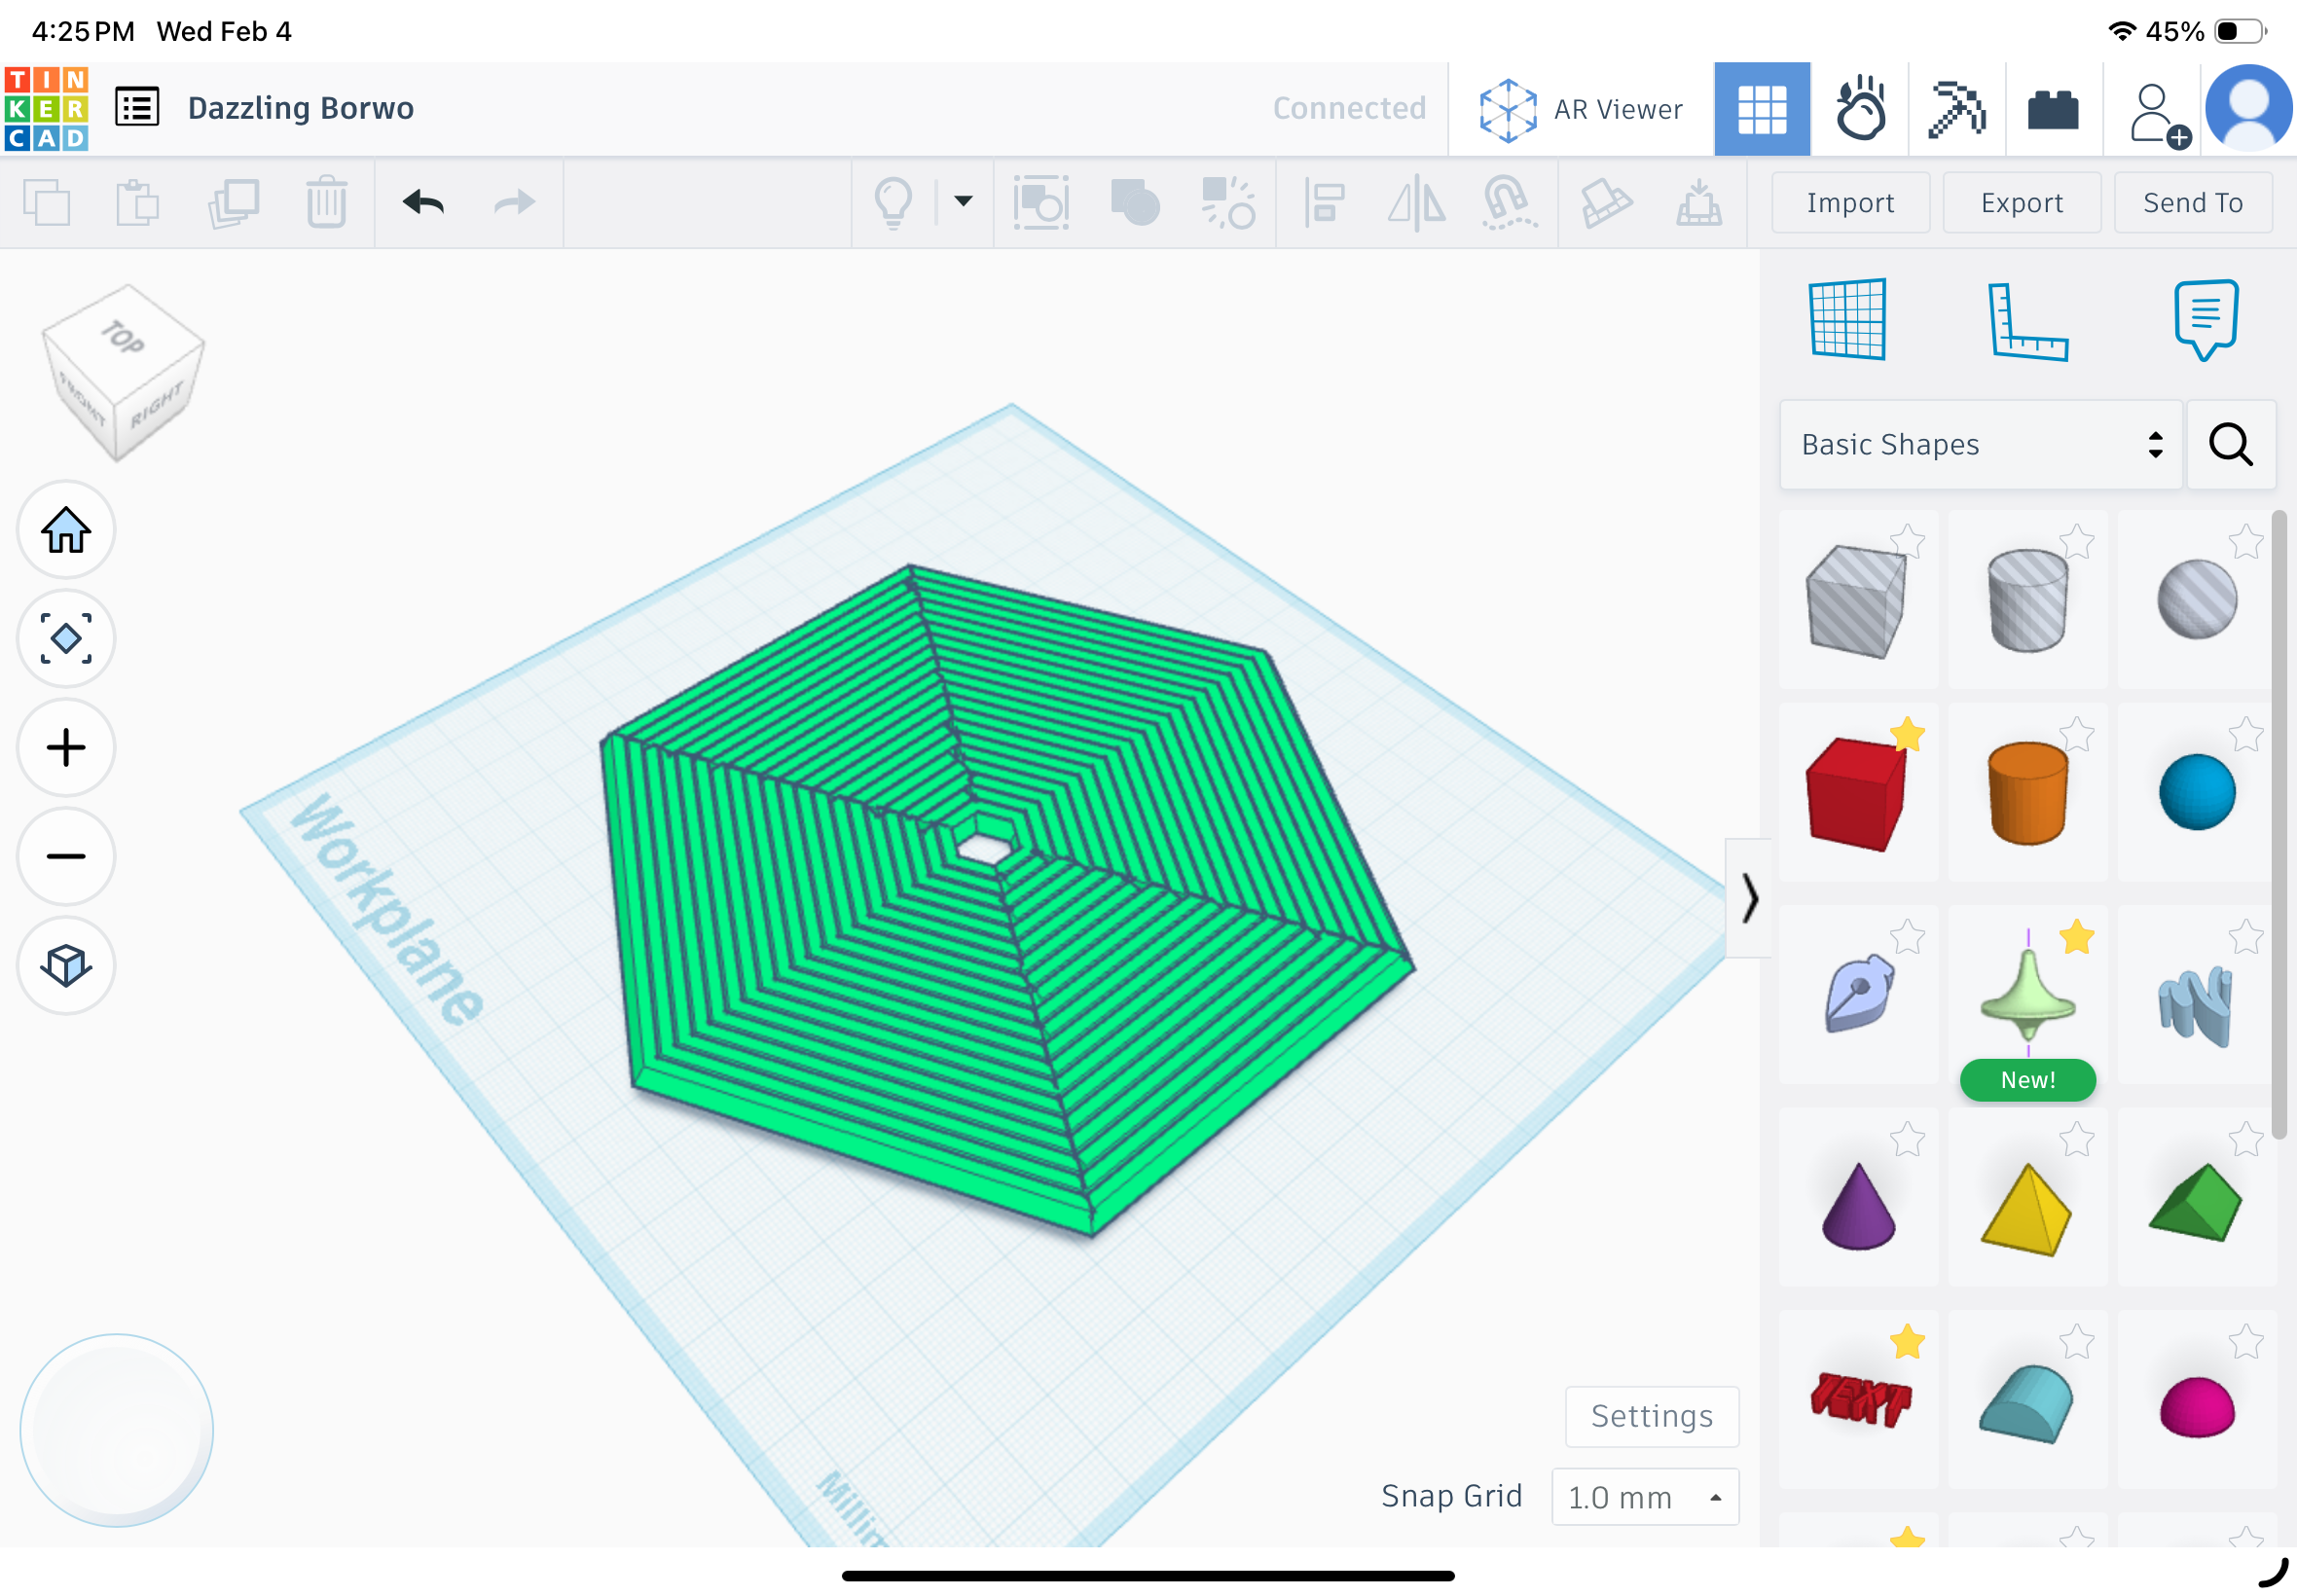
Task: Activate the 3D design grid view
Action: coord(1762,109)
